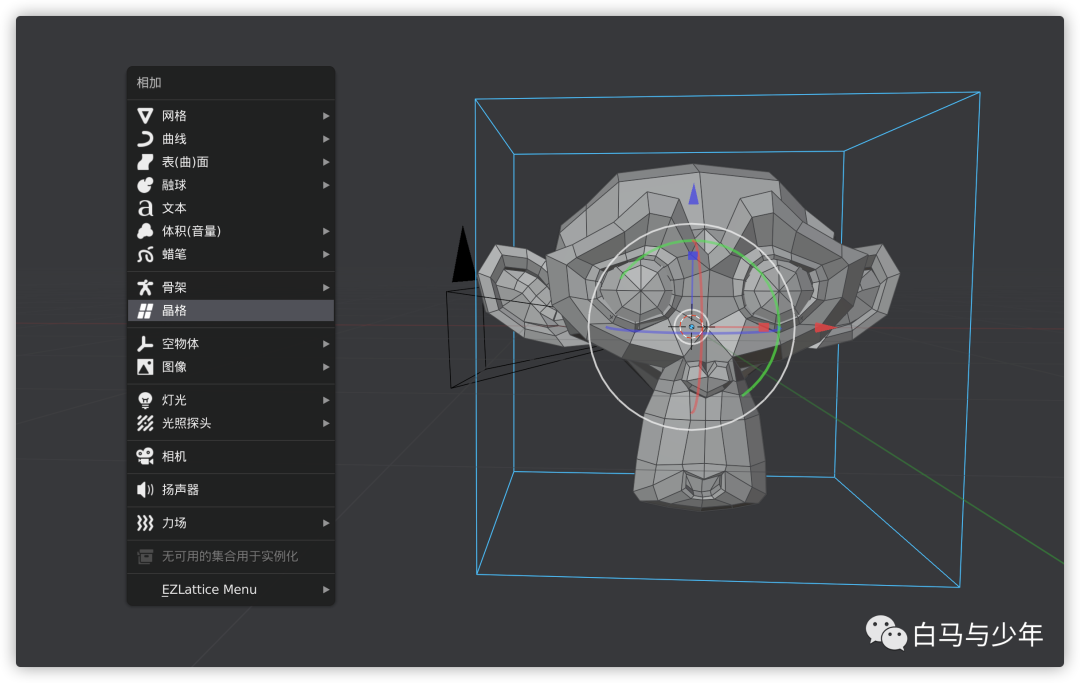
Task: Click the speaker icon beside 扬声器
Action: [x=145, y=490]
